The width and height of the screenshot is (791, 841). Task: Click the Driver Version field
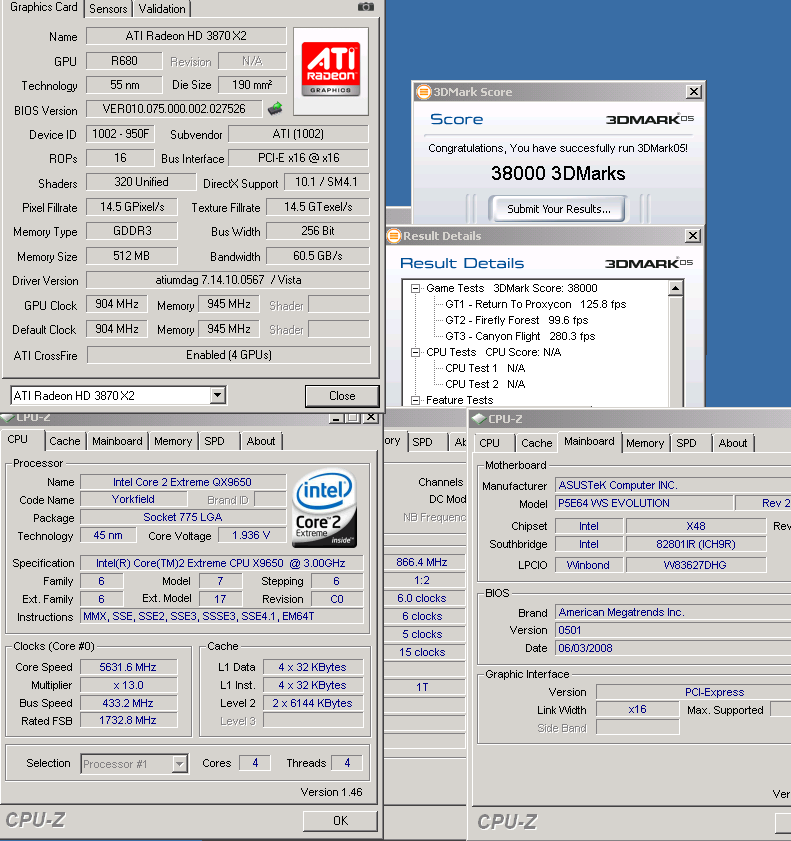click(x=228, y=280)
